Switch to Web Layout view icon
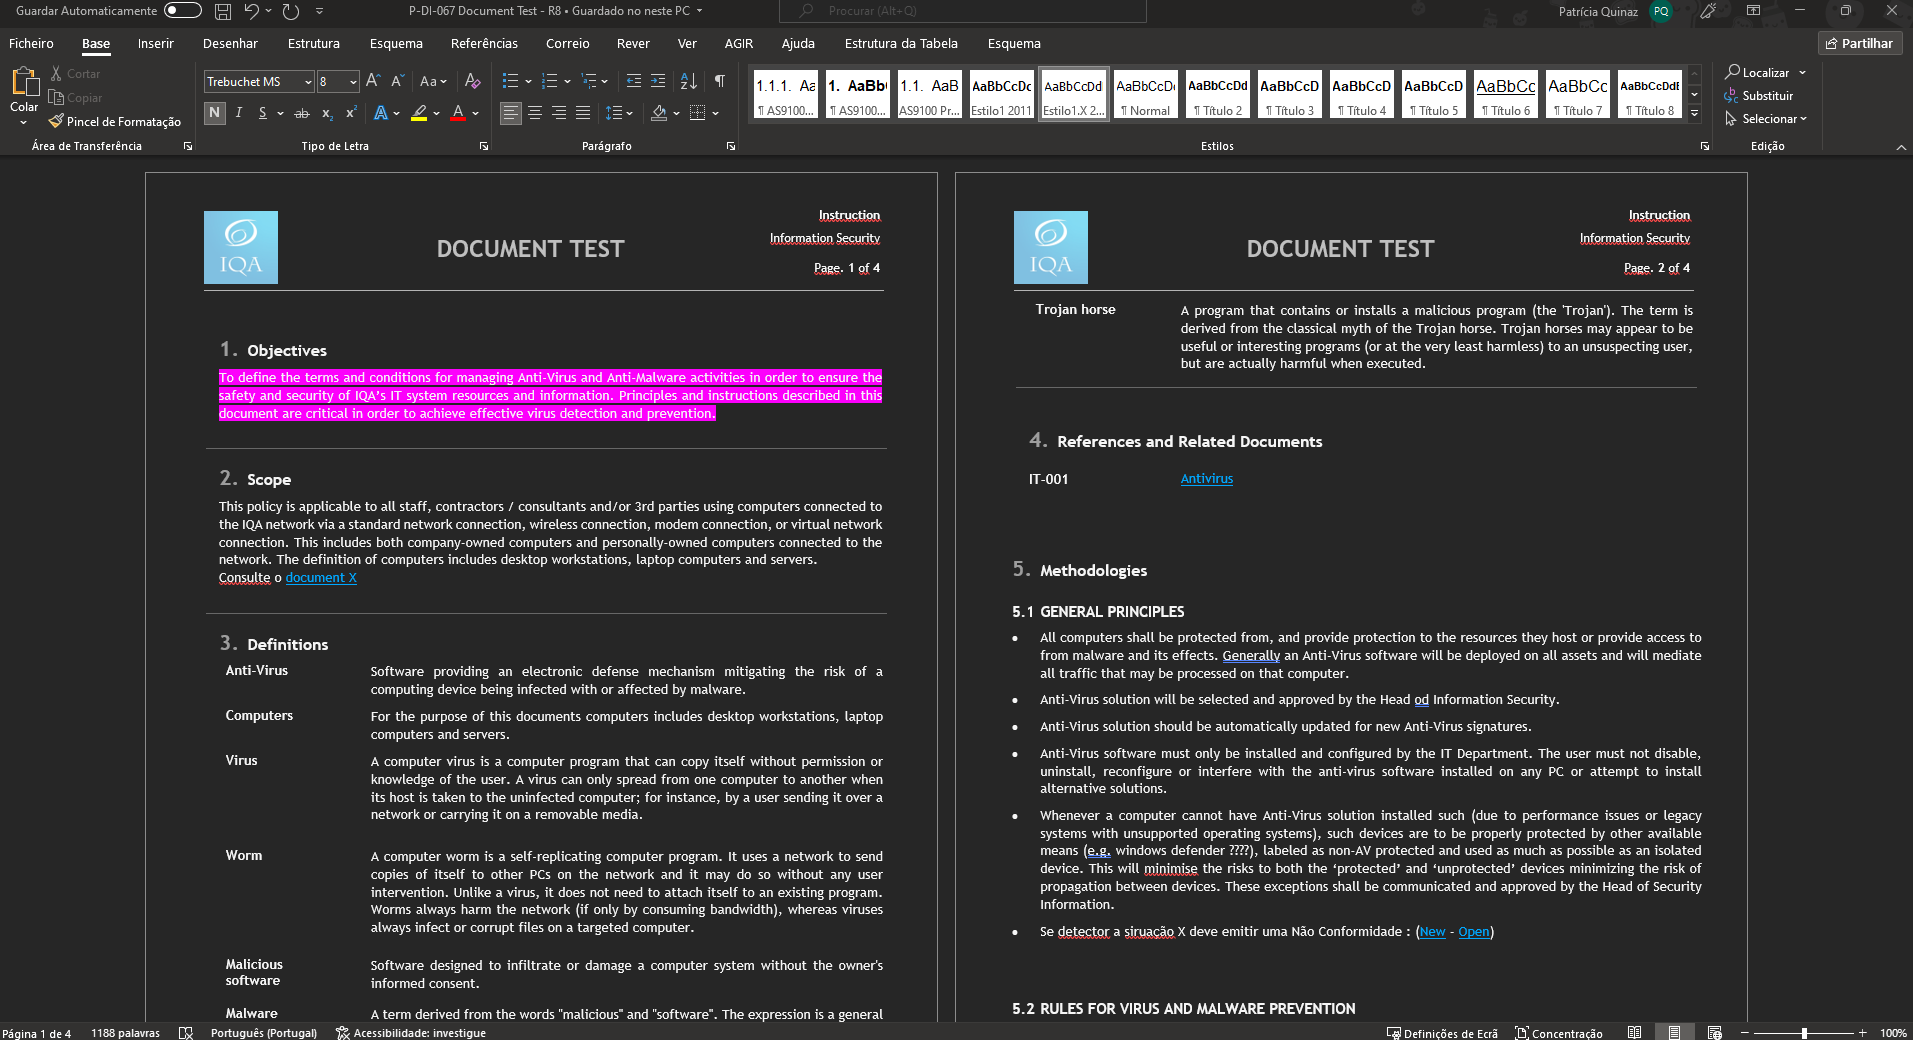Viewport: 1913px width, 1040px height. (x=1714, y=1033)
